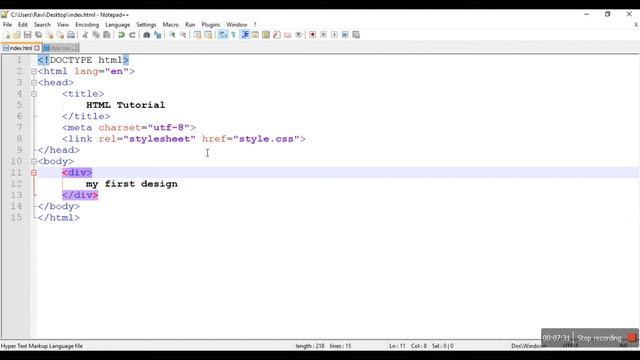The image size is (640, 360).
Task: Toggle Show All Characters paragraph icon
Action: 233,35
